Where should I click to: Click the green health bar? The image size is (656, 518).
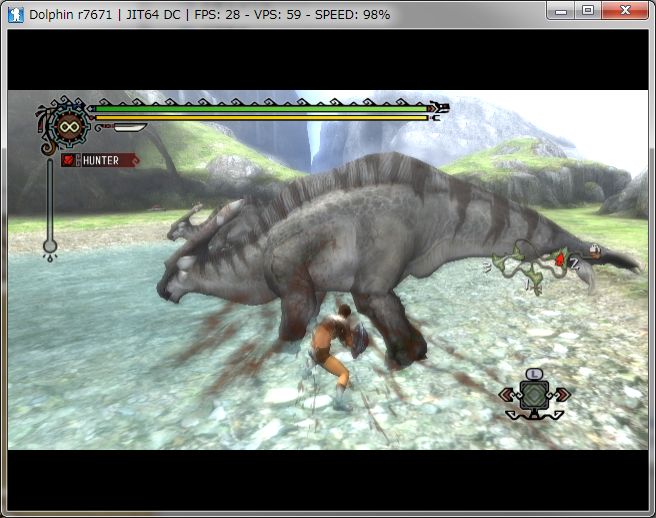point(262,108)
